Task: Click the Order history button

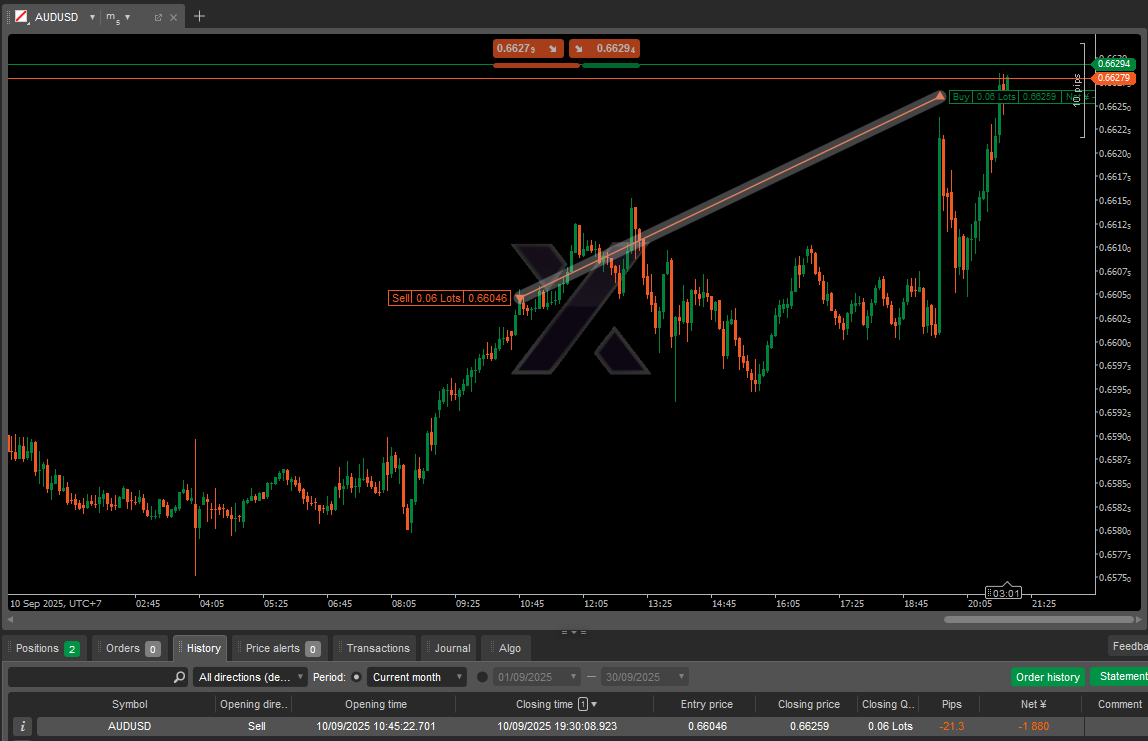Action: click(x=1047, y=677)
